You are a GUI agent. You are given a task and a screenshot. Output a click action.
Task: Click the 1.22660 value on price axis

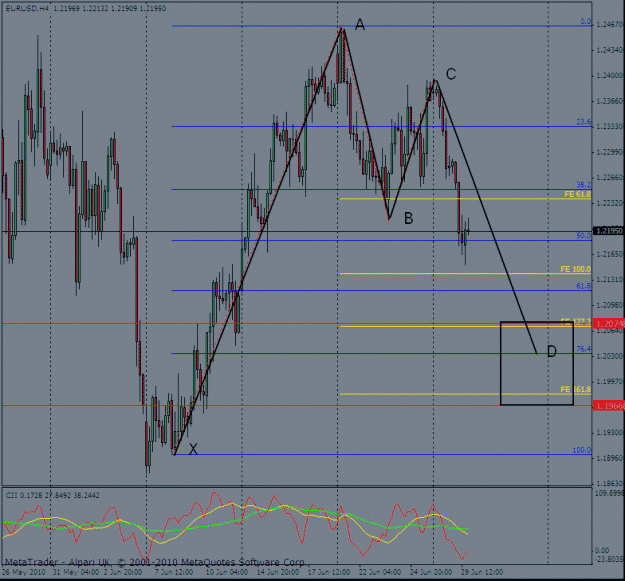coord(609,177)
